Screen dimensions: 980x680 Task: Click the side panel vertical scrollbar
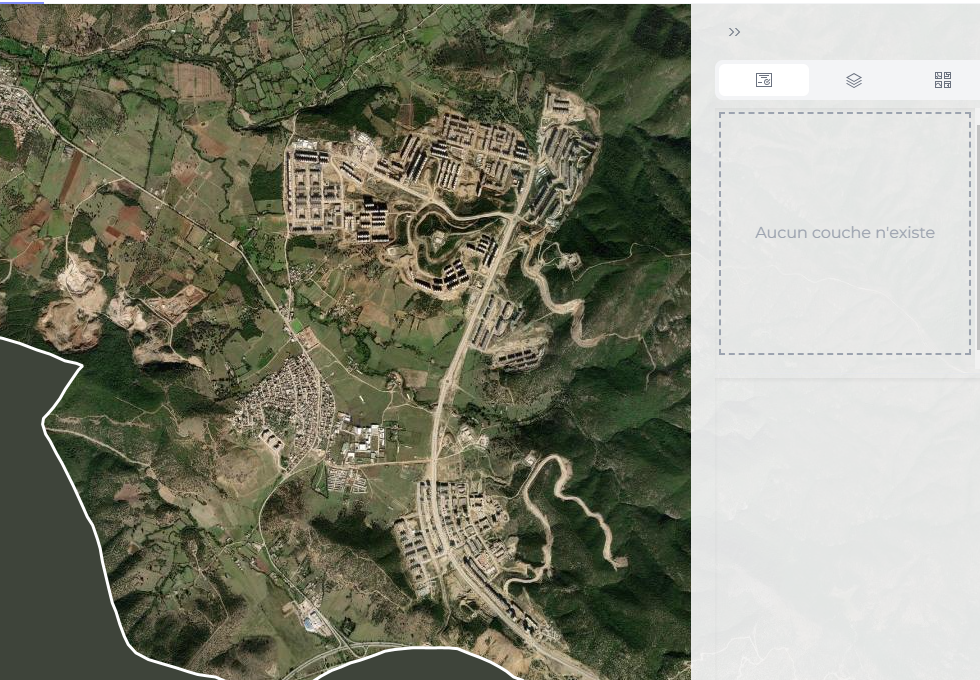click(x=977, y=240)
